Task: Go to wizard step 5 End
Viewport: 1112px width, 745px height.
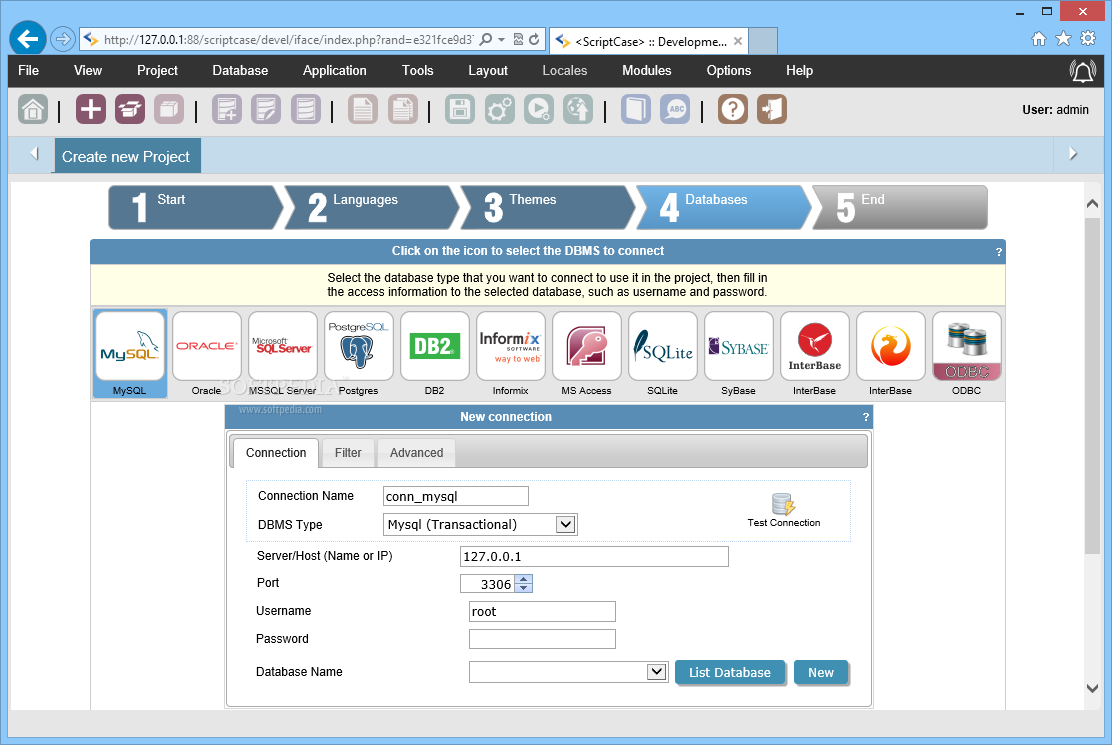Action: 901,208
